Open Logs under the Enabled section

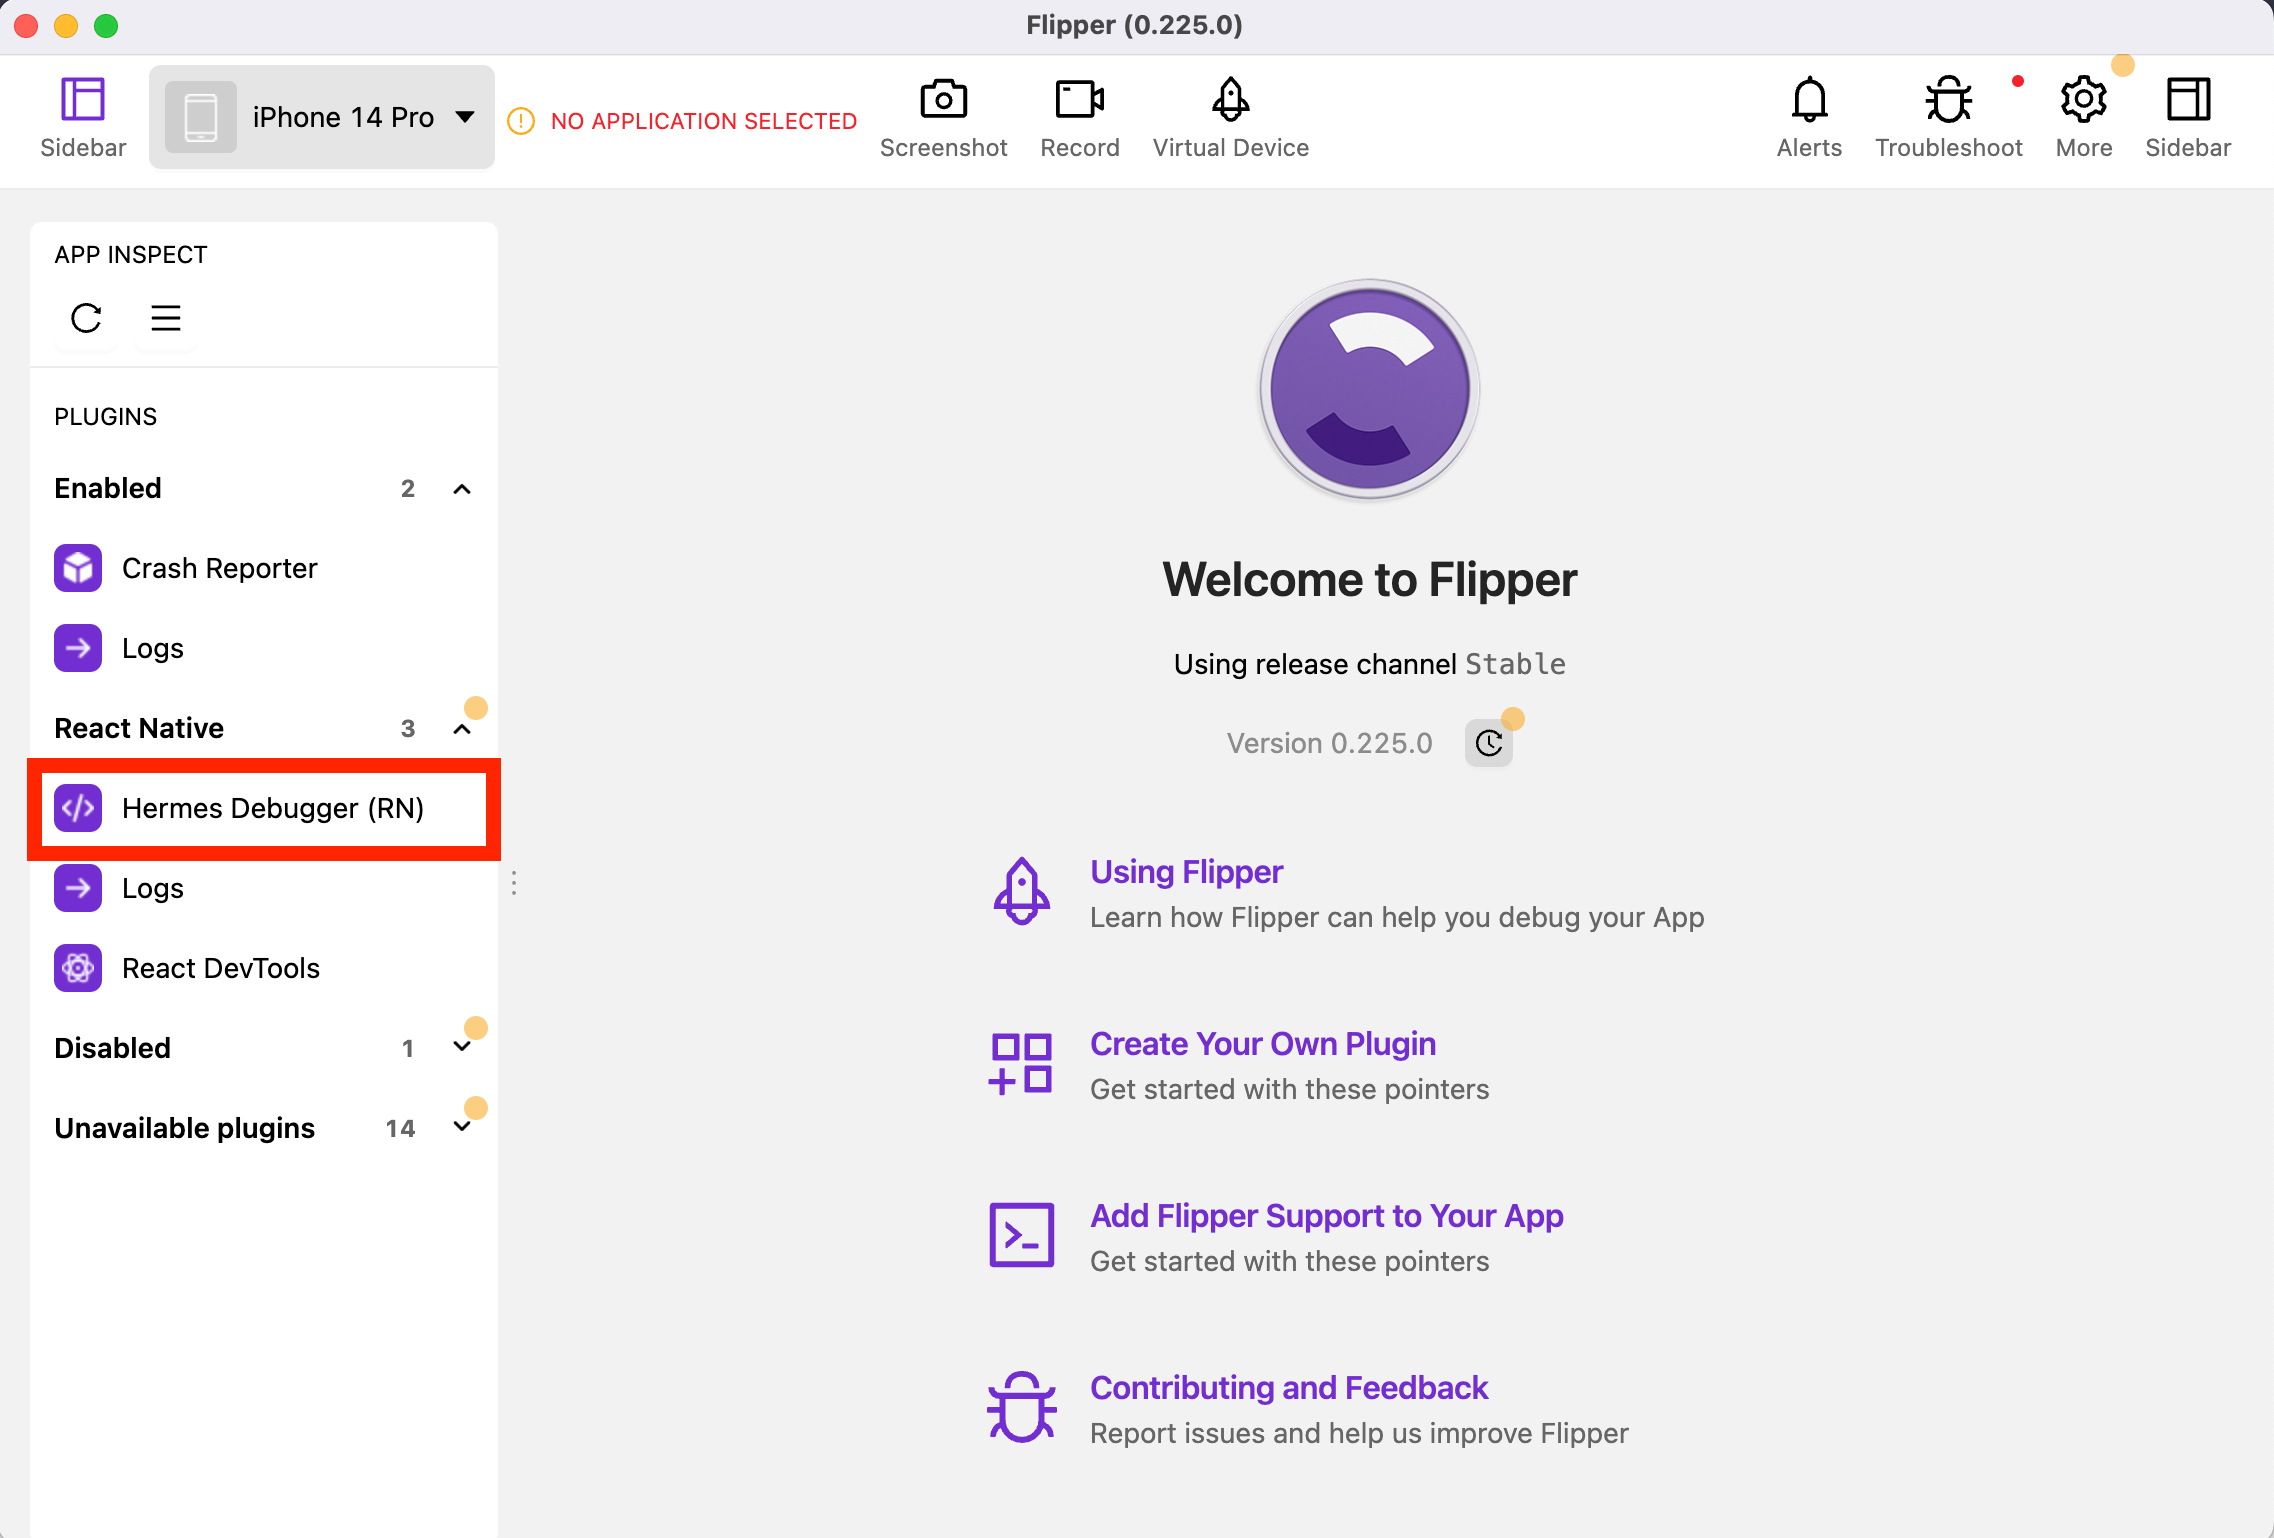click(x=262, y=648)
